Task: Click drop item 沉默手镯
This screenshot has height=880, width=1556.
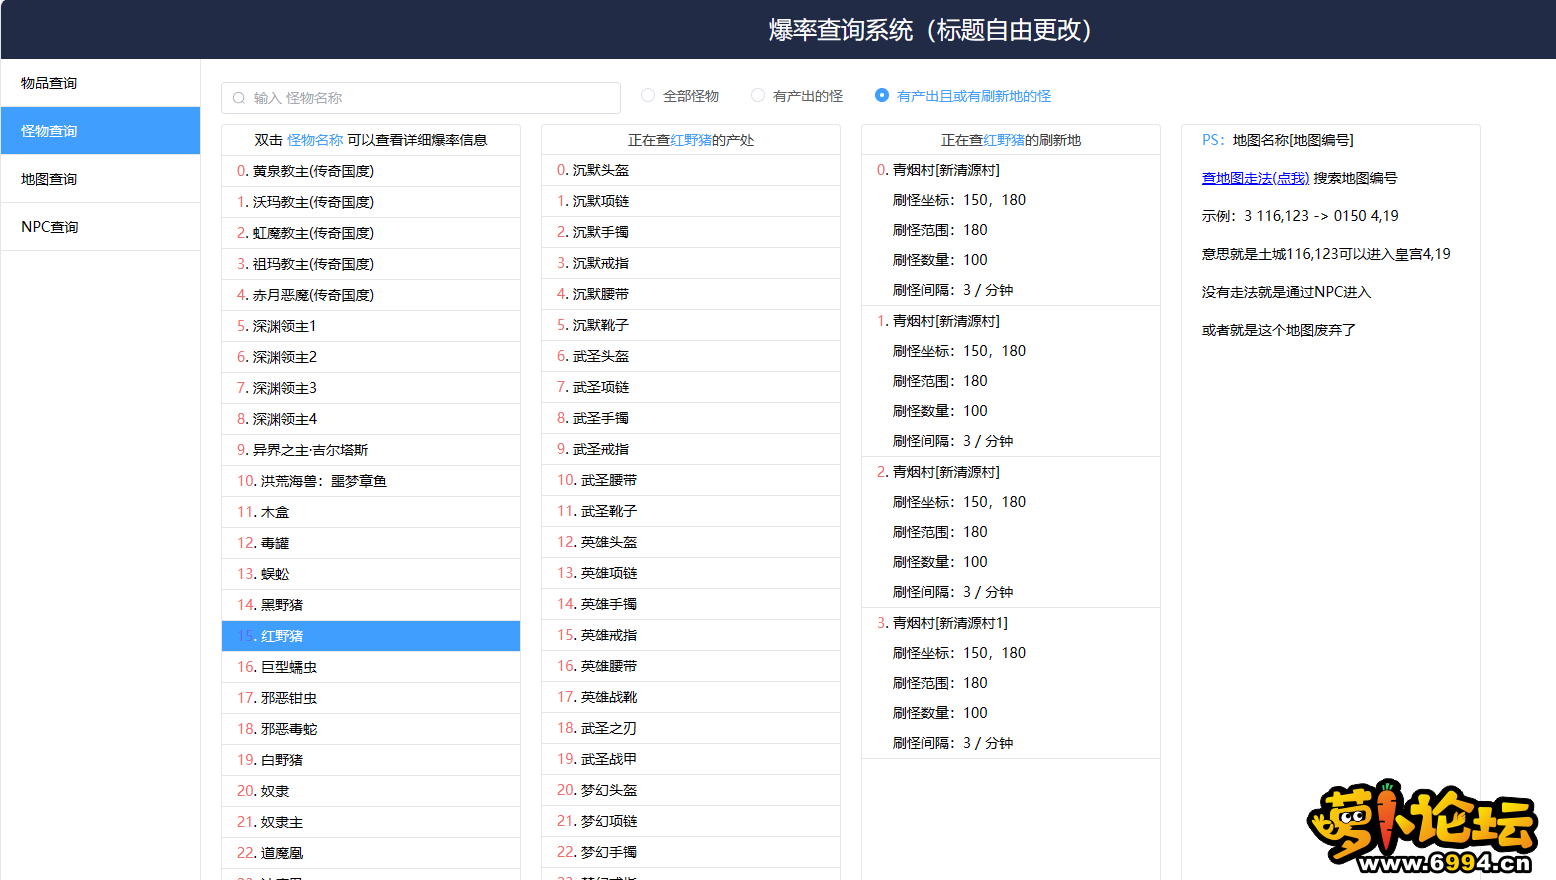Action: tap(691, 232)
